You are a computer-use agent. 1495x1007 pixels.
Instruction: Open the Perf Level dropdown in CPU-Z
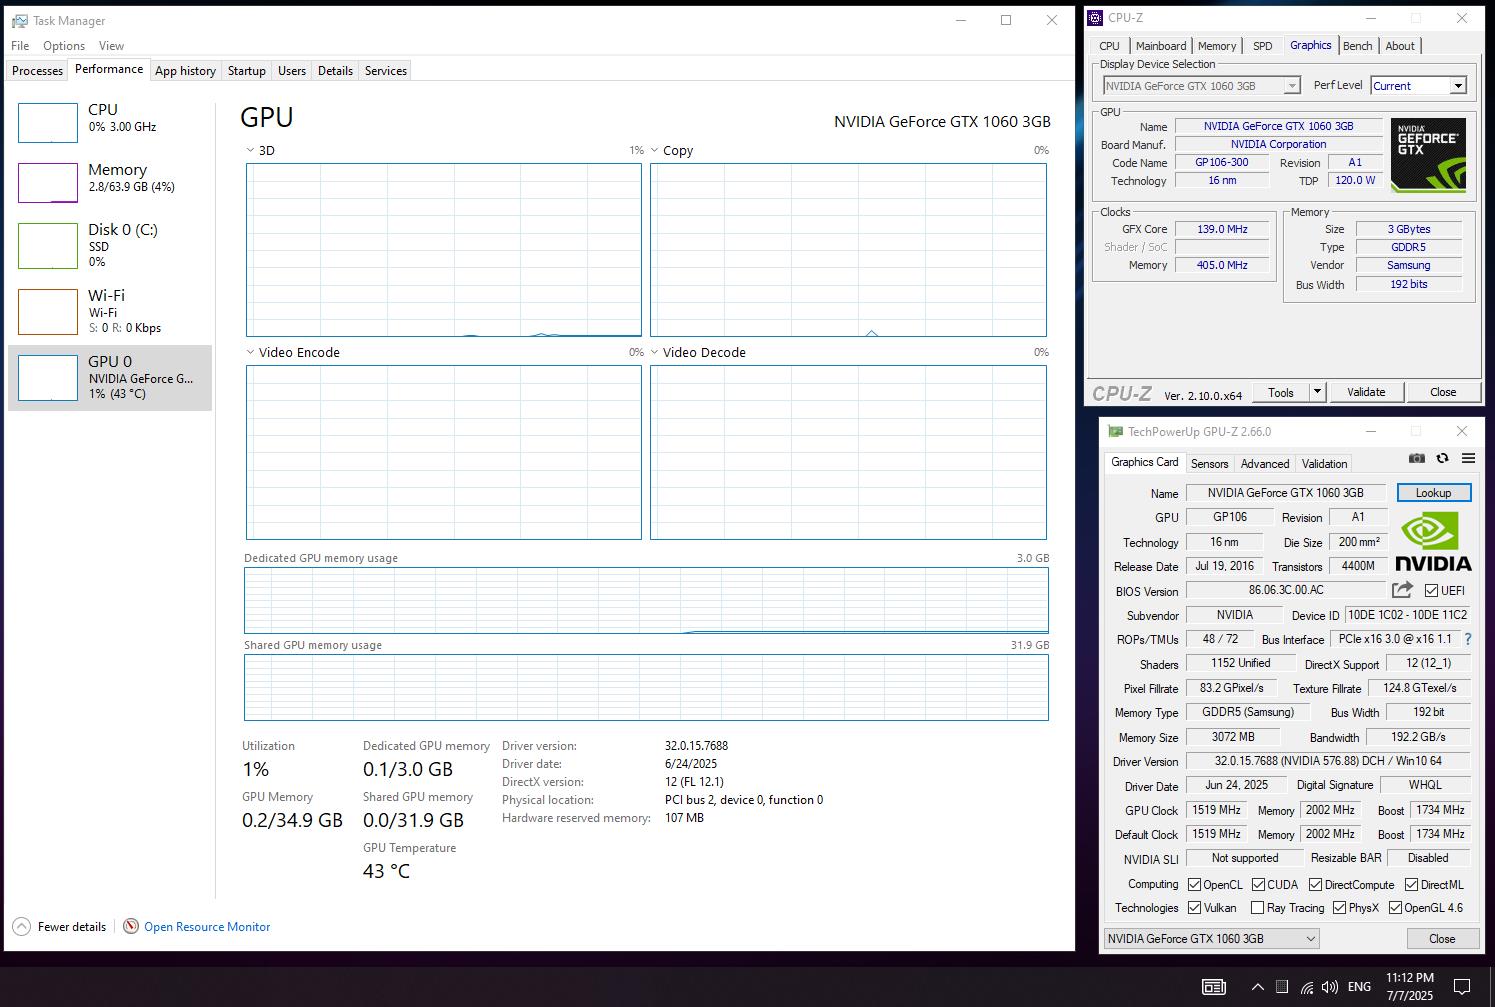(x=1418, y=86)
